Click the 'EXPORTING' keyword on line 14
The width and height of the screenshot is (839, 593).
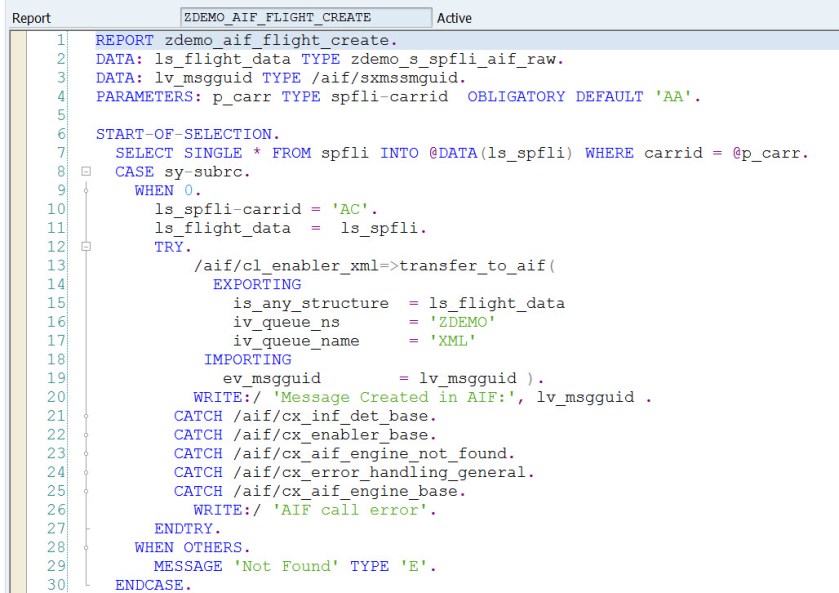(257, 285)
